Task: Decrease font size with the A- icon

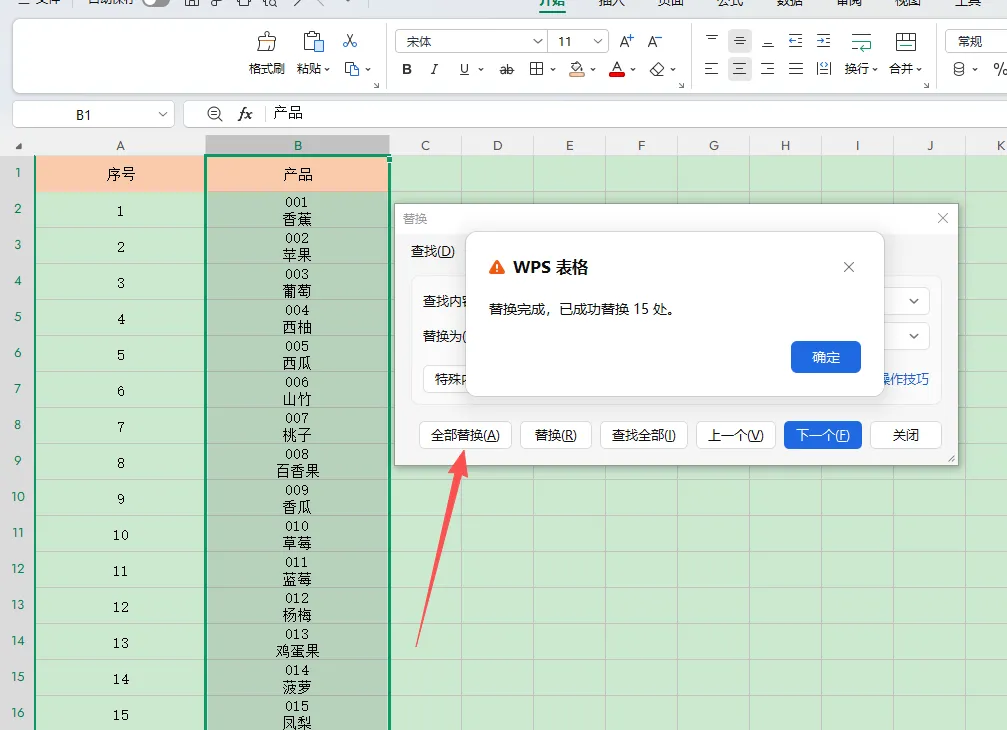Action: [654, 42]
